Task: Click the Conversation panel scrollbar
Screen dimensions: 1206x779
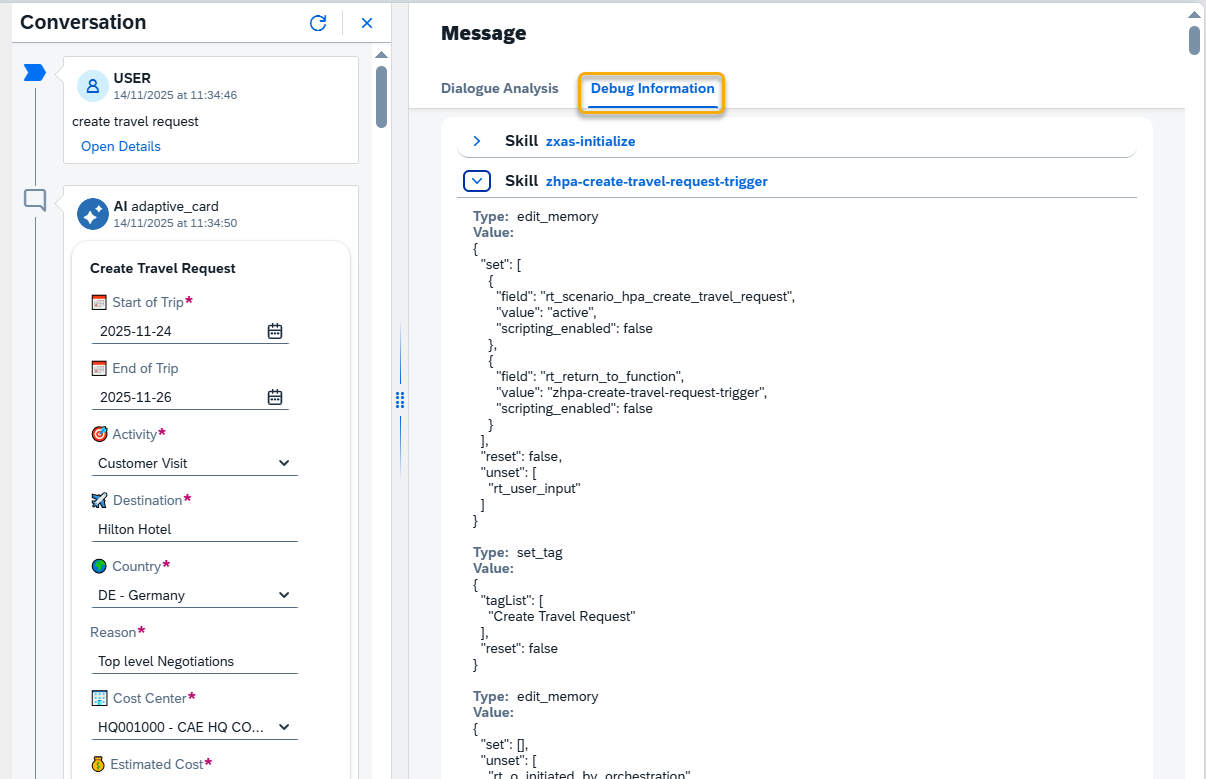Action: click(381, 97)
